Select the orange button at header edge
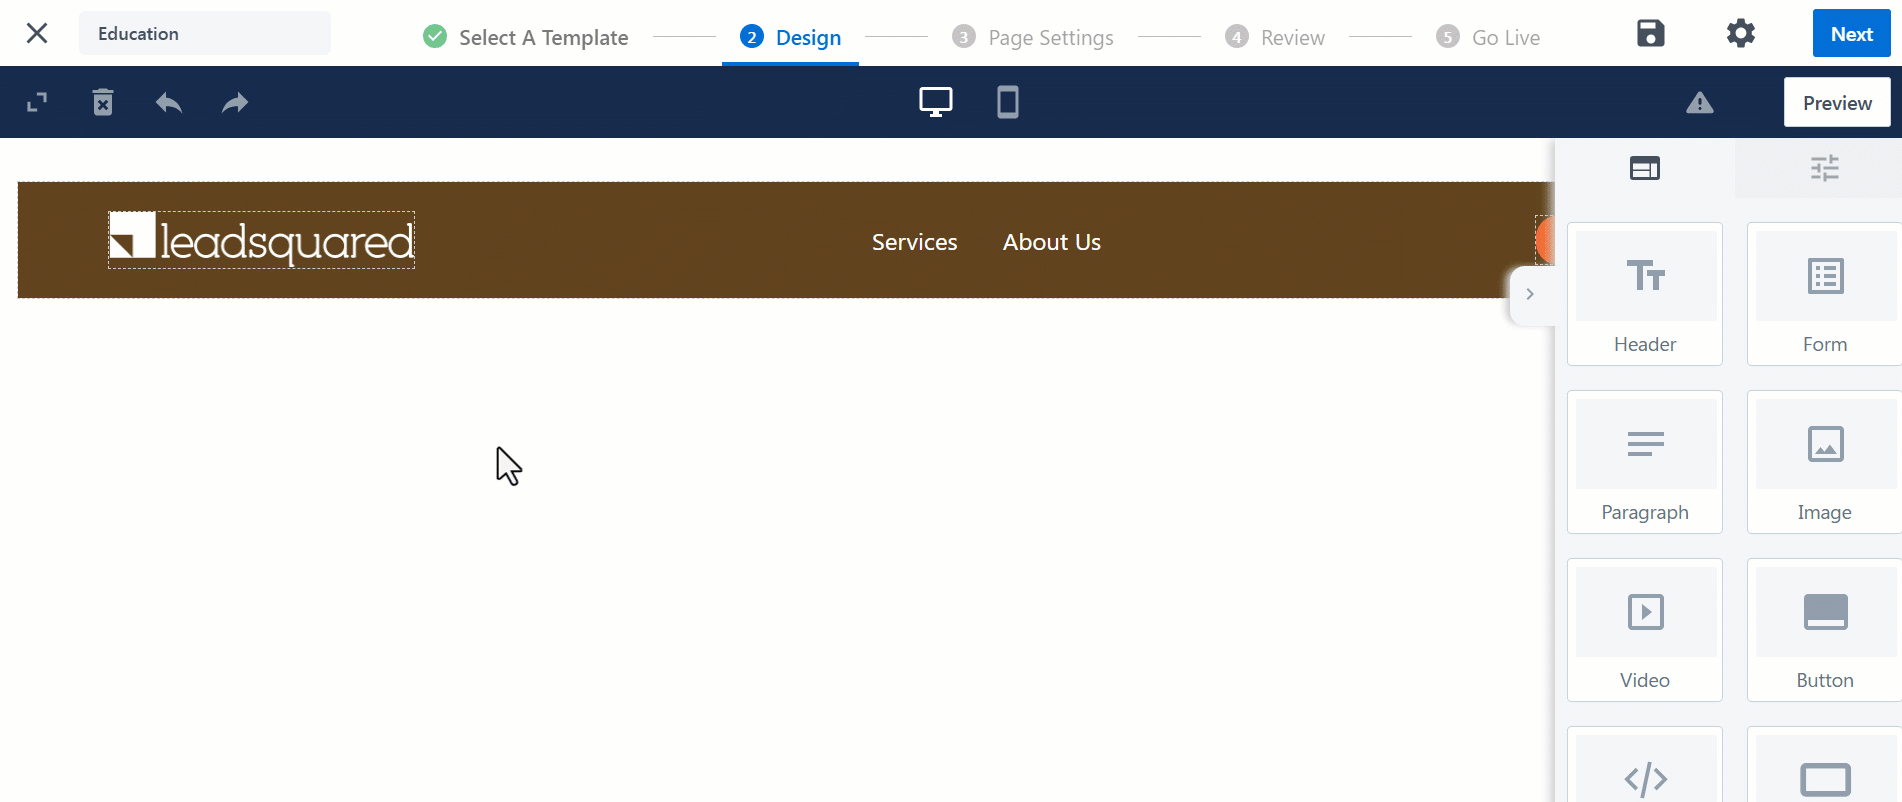Viewport: 1902px width, 802px height. pyautogui.click(x=1545, y=241)
